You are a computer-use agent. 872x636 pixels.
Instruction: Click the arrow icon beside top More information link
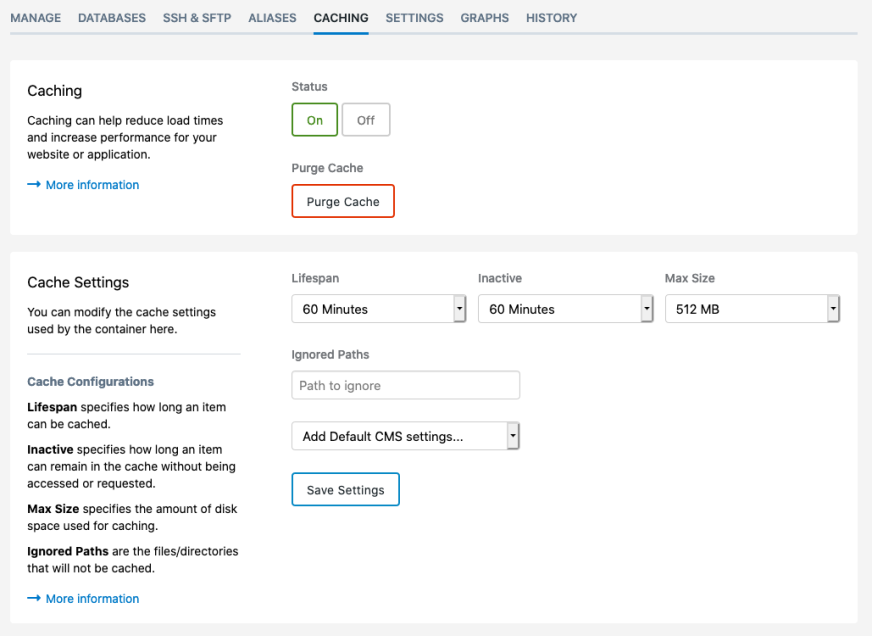coord(34,184)
